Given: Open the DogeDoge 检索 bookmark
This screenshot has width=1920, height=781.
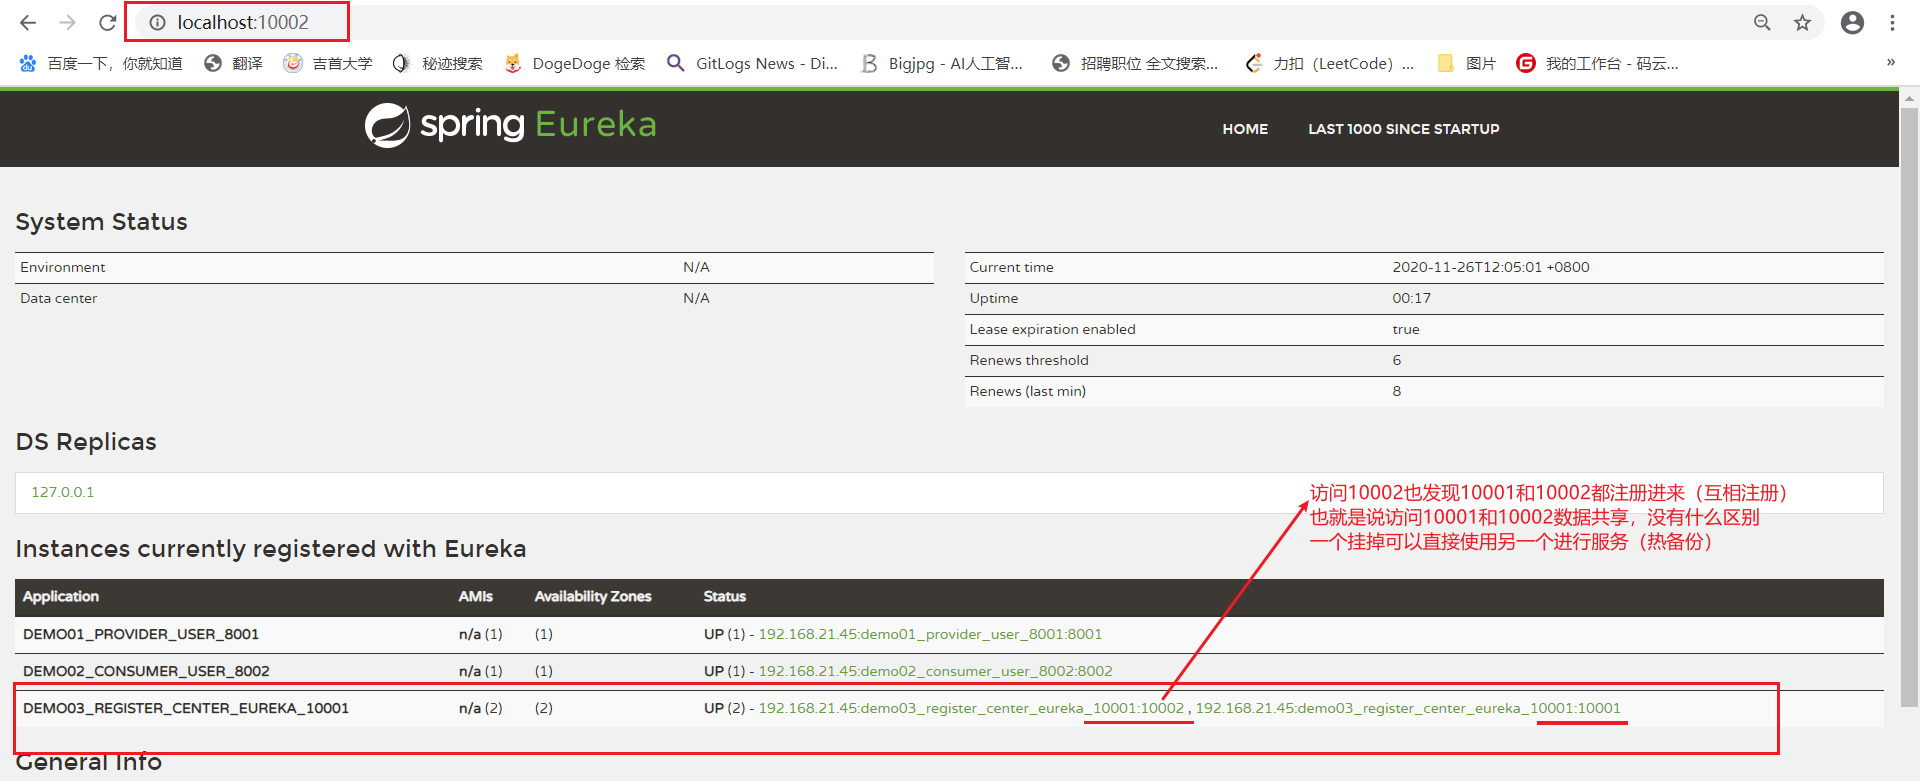Looking at the screenshot, I should (x=575, y=63).
